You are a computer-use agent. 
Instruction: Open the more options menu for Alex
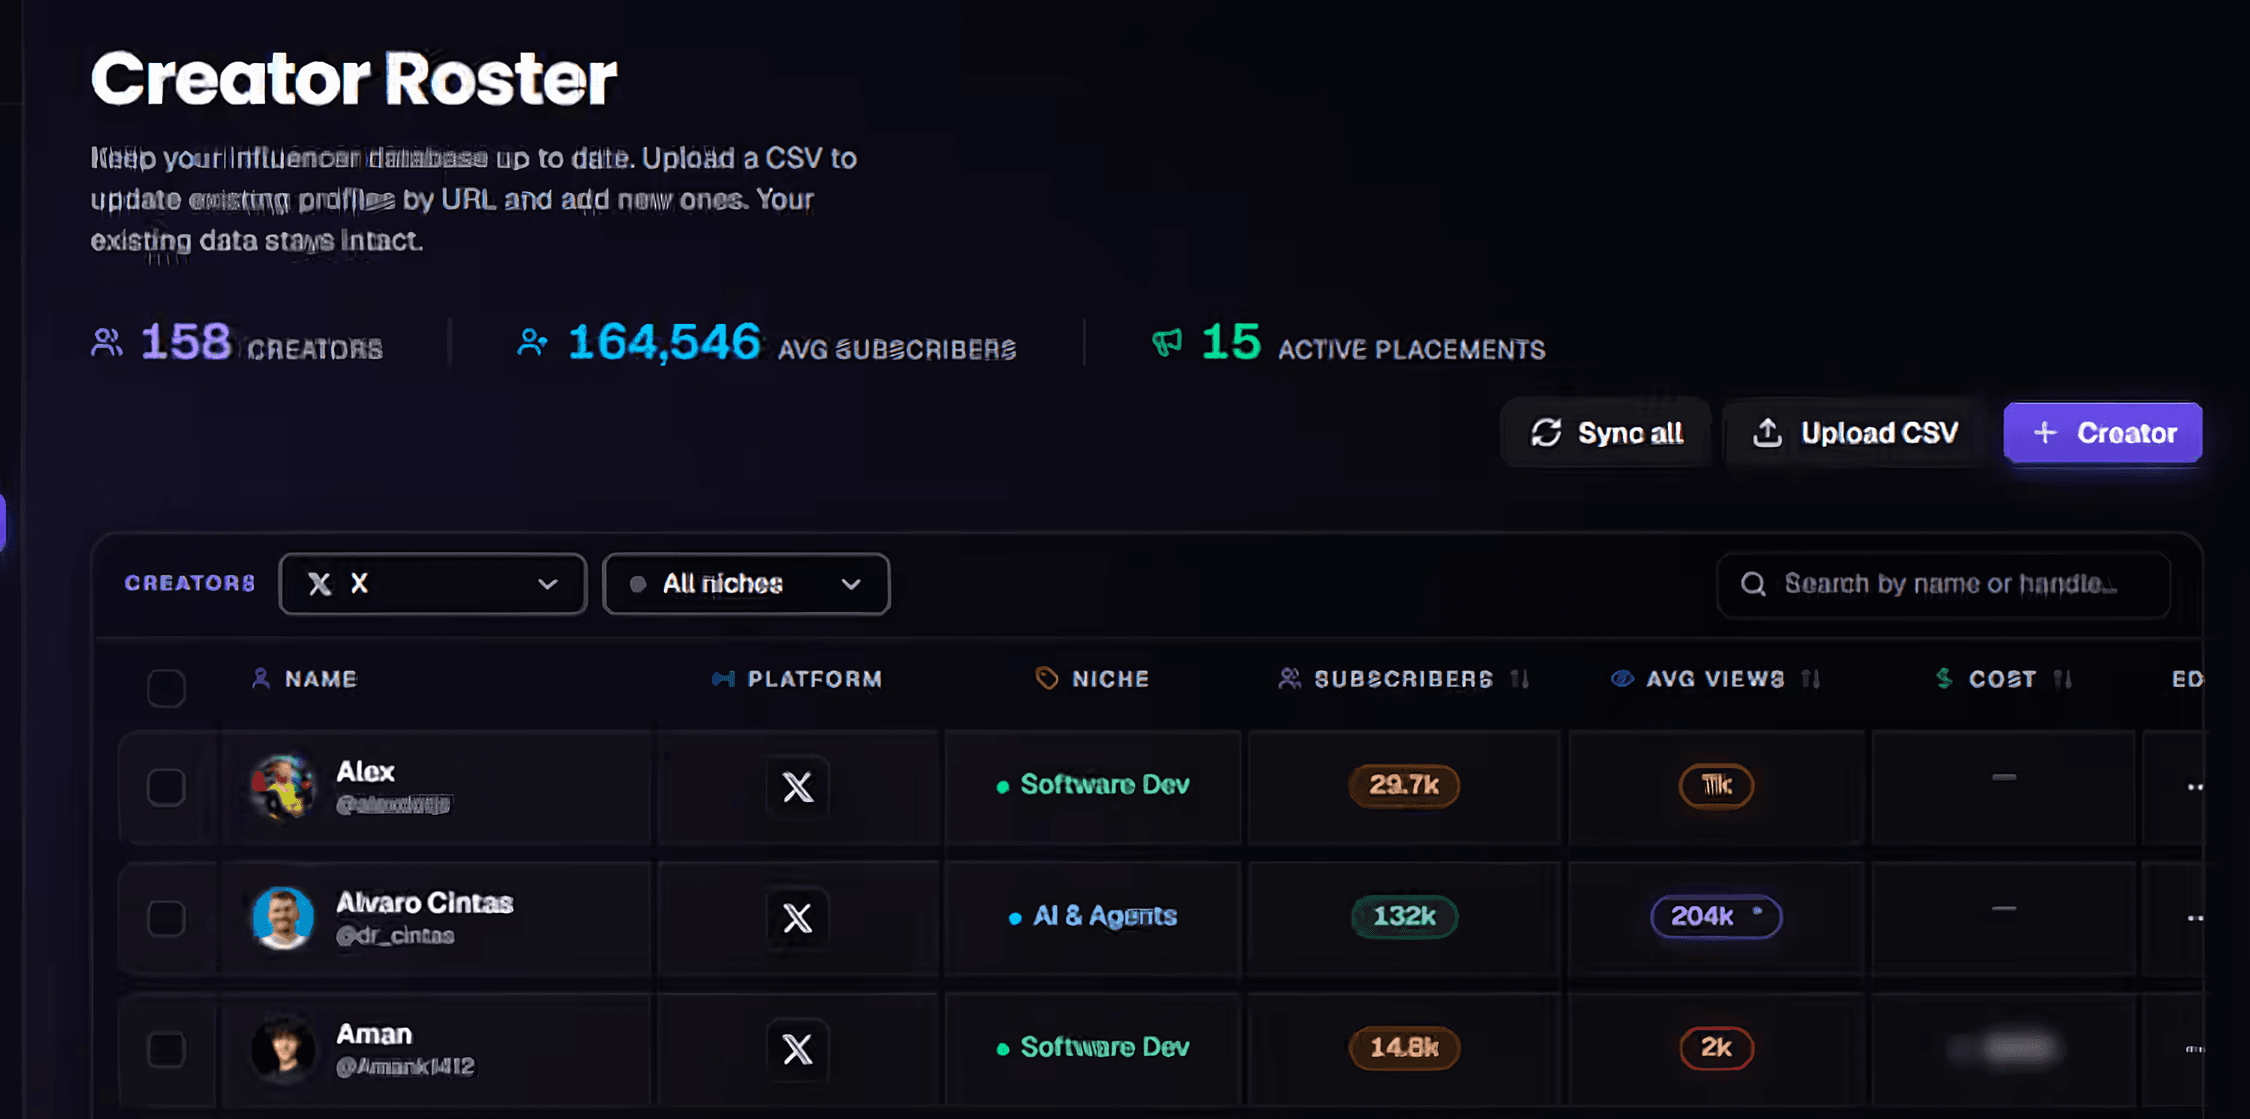[x=2194, y=787]
